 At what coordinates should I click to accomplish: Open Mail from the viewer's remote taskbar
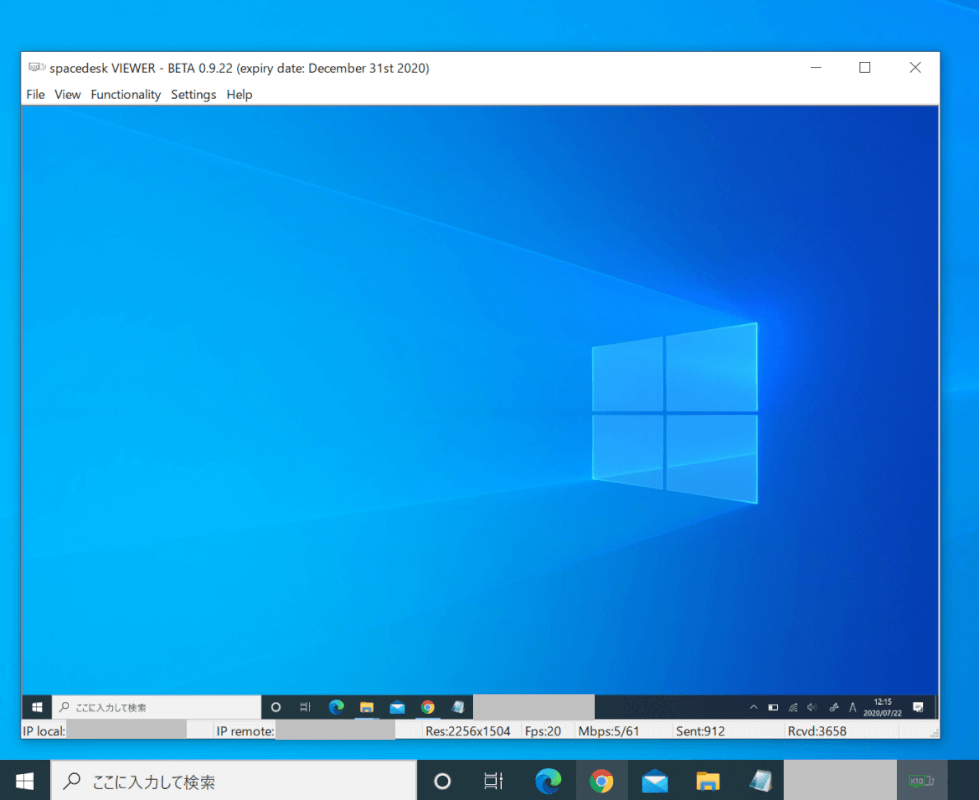tap(397, 707)
